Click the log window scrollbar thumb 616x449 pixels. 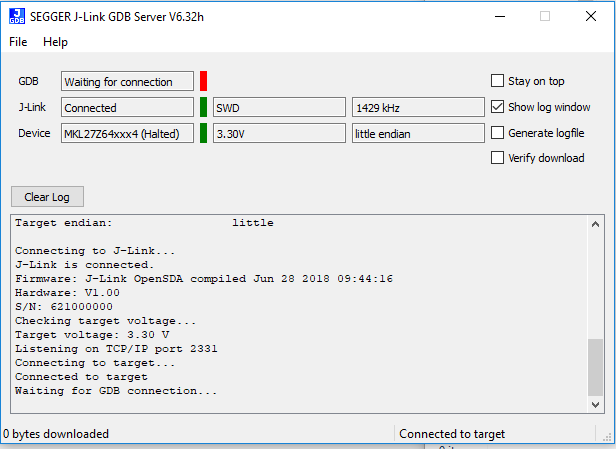click(596, 366)
